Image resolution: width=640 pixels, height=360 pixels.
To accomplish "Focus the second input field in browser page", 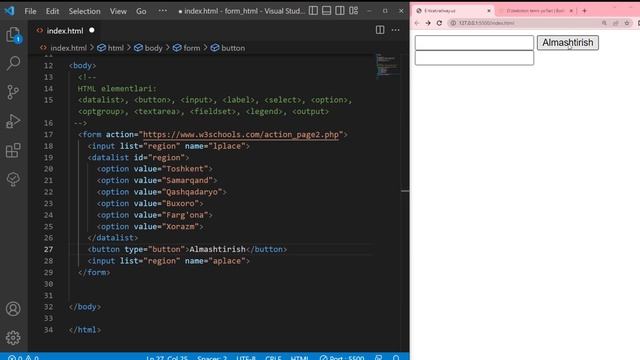I will point(474,58).
